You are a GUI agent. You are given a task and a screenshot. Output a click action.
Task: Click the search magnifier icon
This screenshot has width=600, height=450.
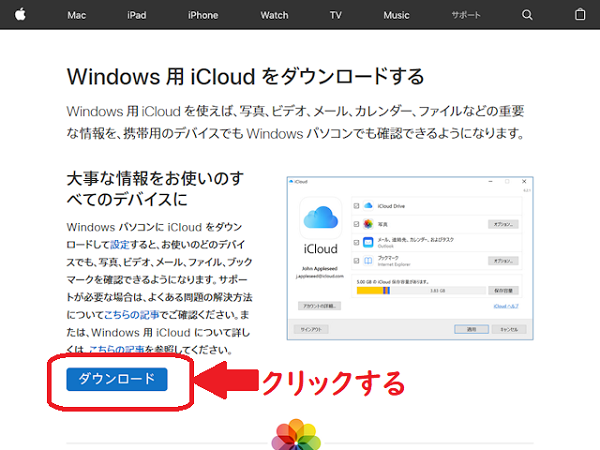[x=527, y=15]
